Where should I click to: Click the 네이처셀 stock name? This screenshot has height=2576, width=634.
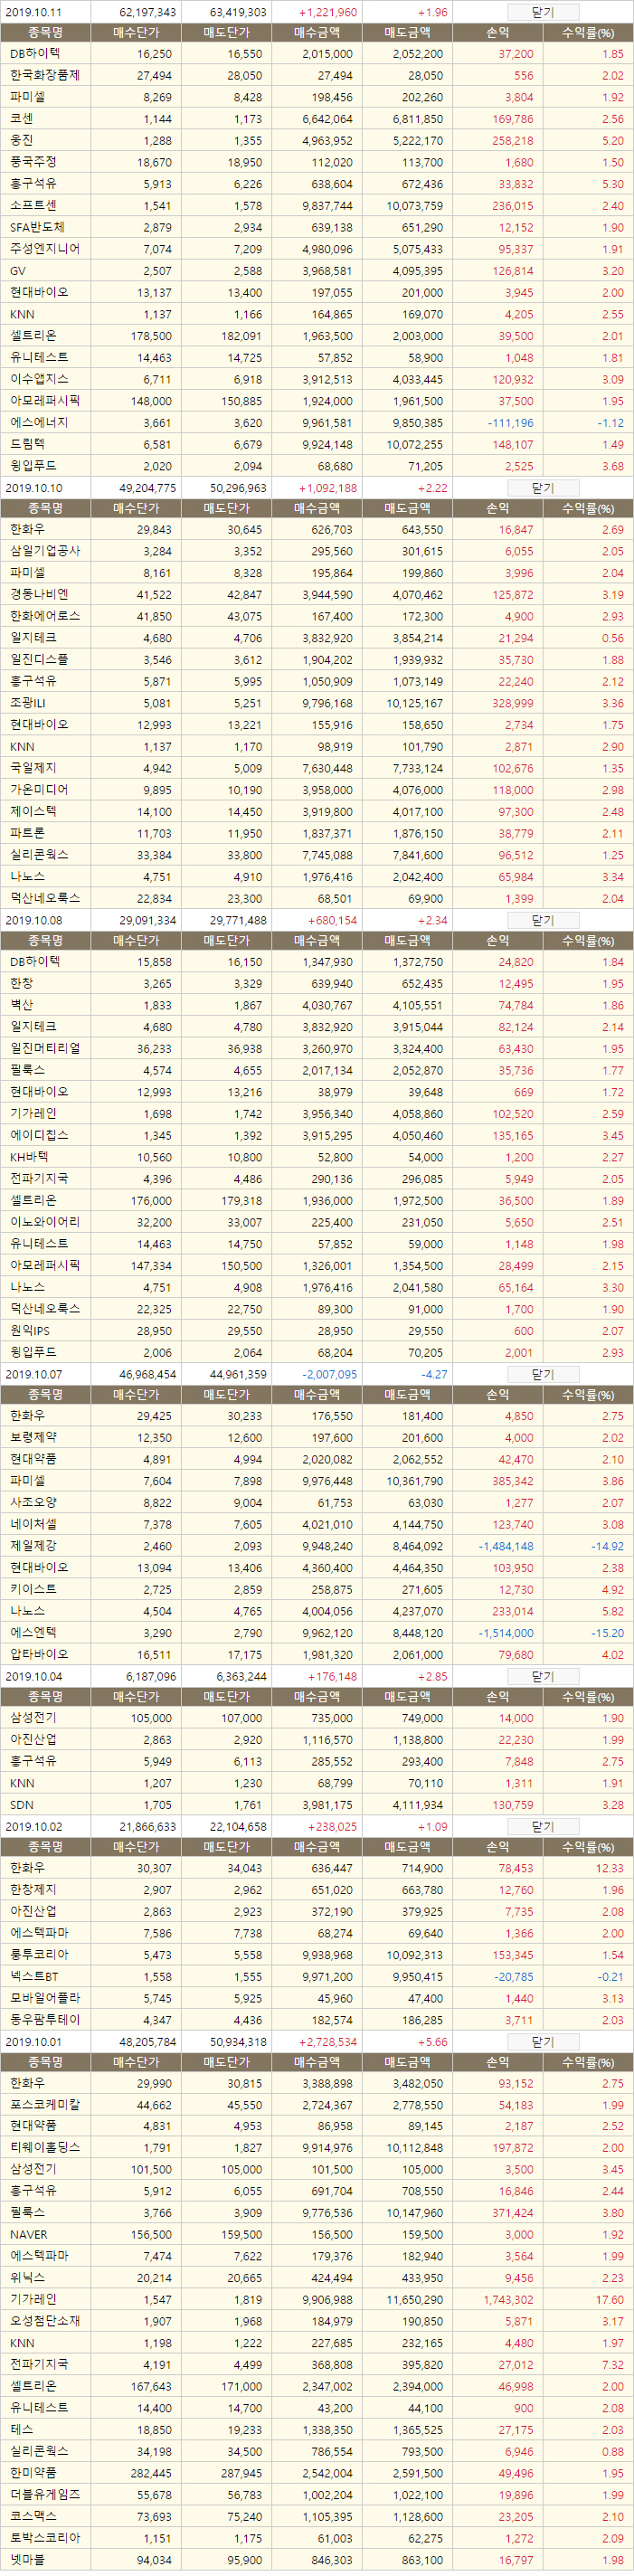coord(33,1524)
